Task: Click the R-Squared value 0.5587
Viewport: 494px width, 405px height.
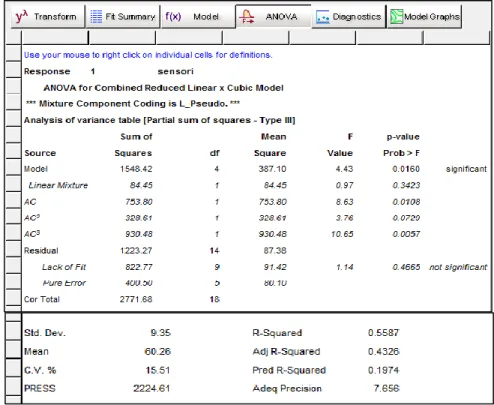Action: click(x=383, y=333)
